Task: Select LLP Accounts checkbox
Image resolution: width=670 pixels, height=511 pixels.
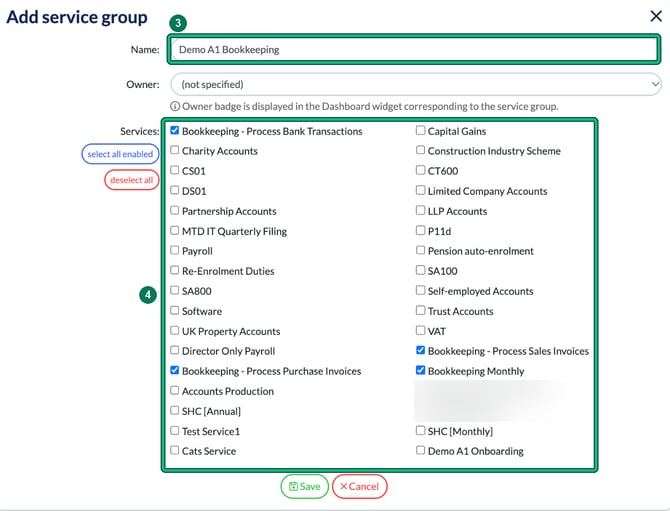Action: 420,210
